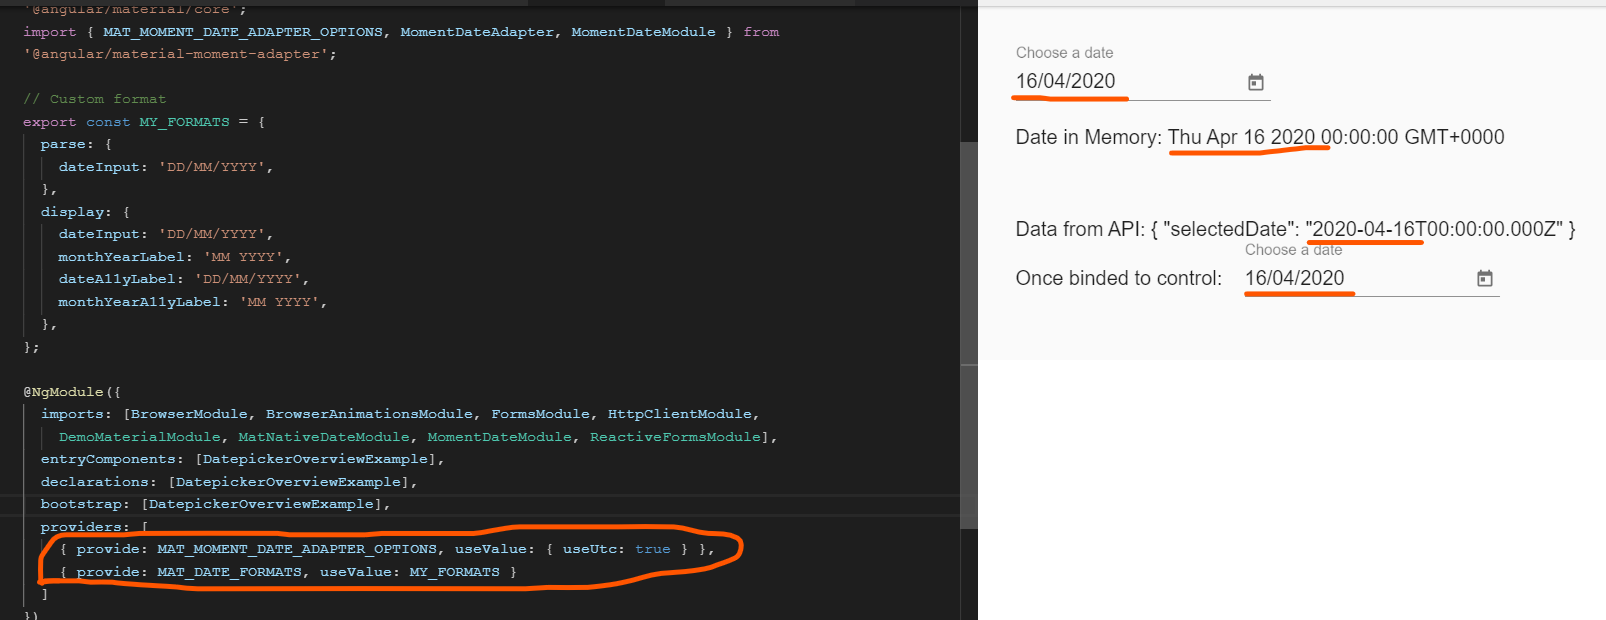Click the code editor vertical scrollbar
1606x620 pixels.
(x=968, y=250)
